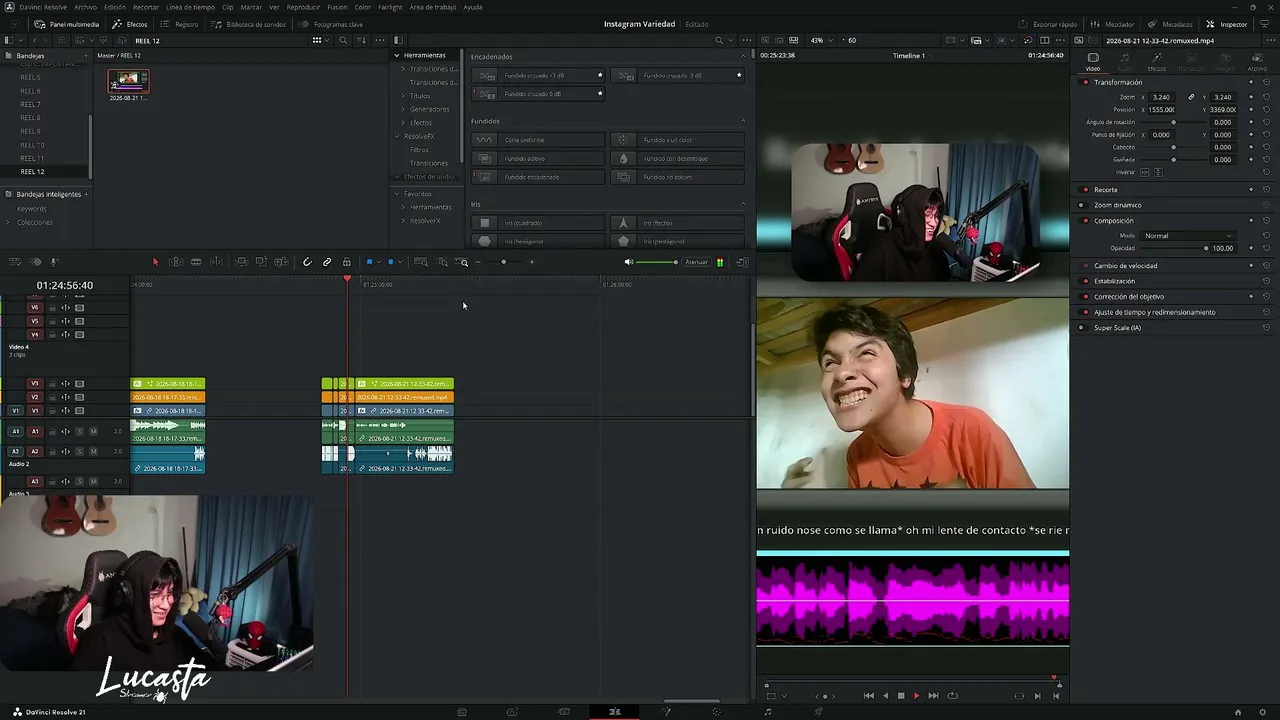
Task: Adjust the Opacidad slider
Action: coord(1176,248)
